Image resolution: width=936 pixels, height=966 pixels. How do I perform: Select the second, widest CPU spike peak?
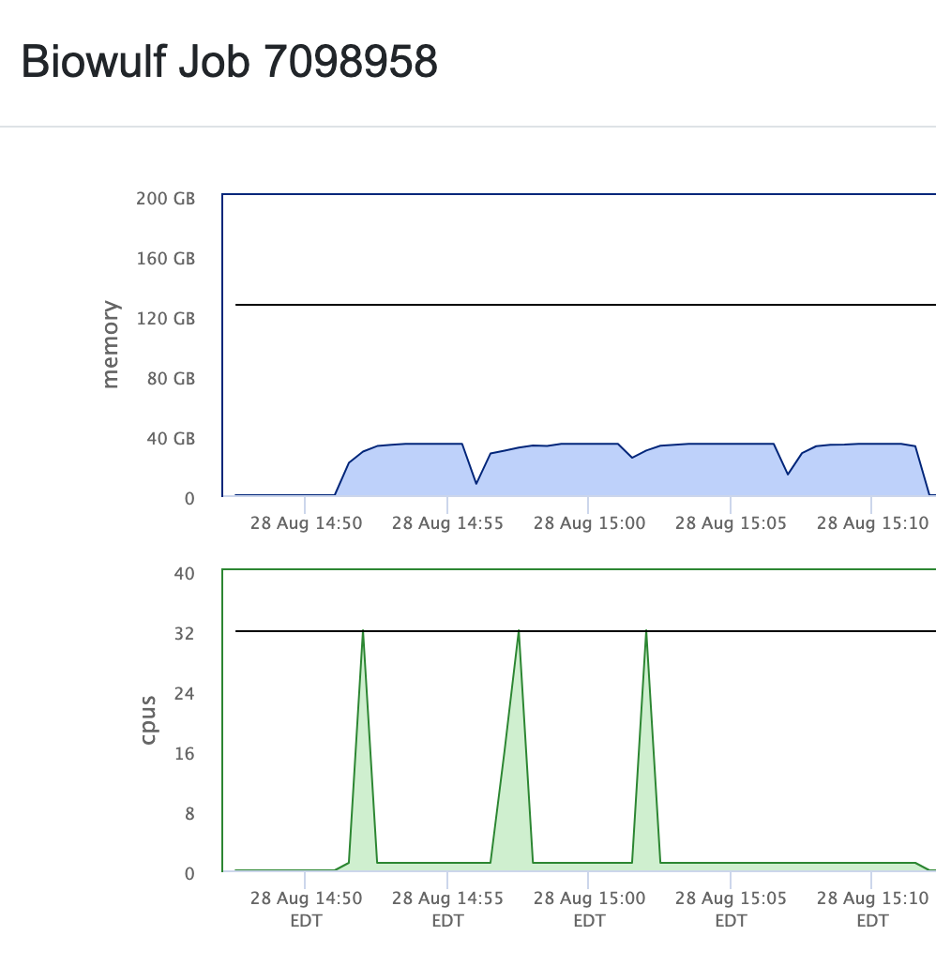(518, 633)
